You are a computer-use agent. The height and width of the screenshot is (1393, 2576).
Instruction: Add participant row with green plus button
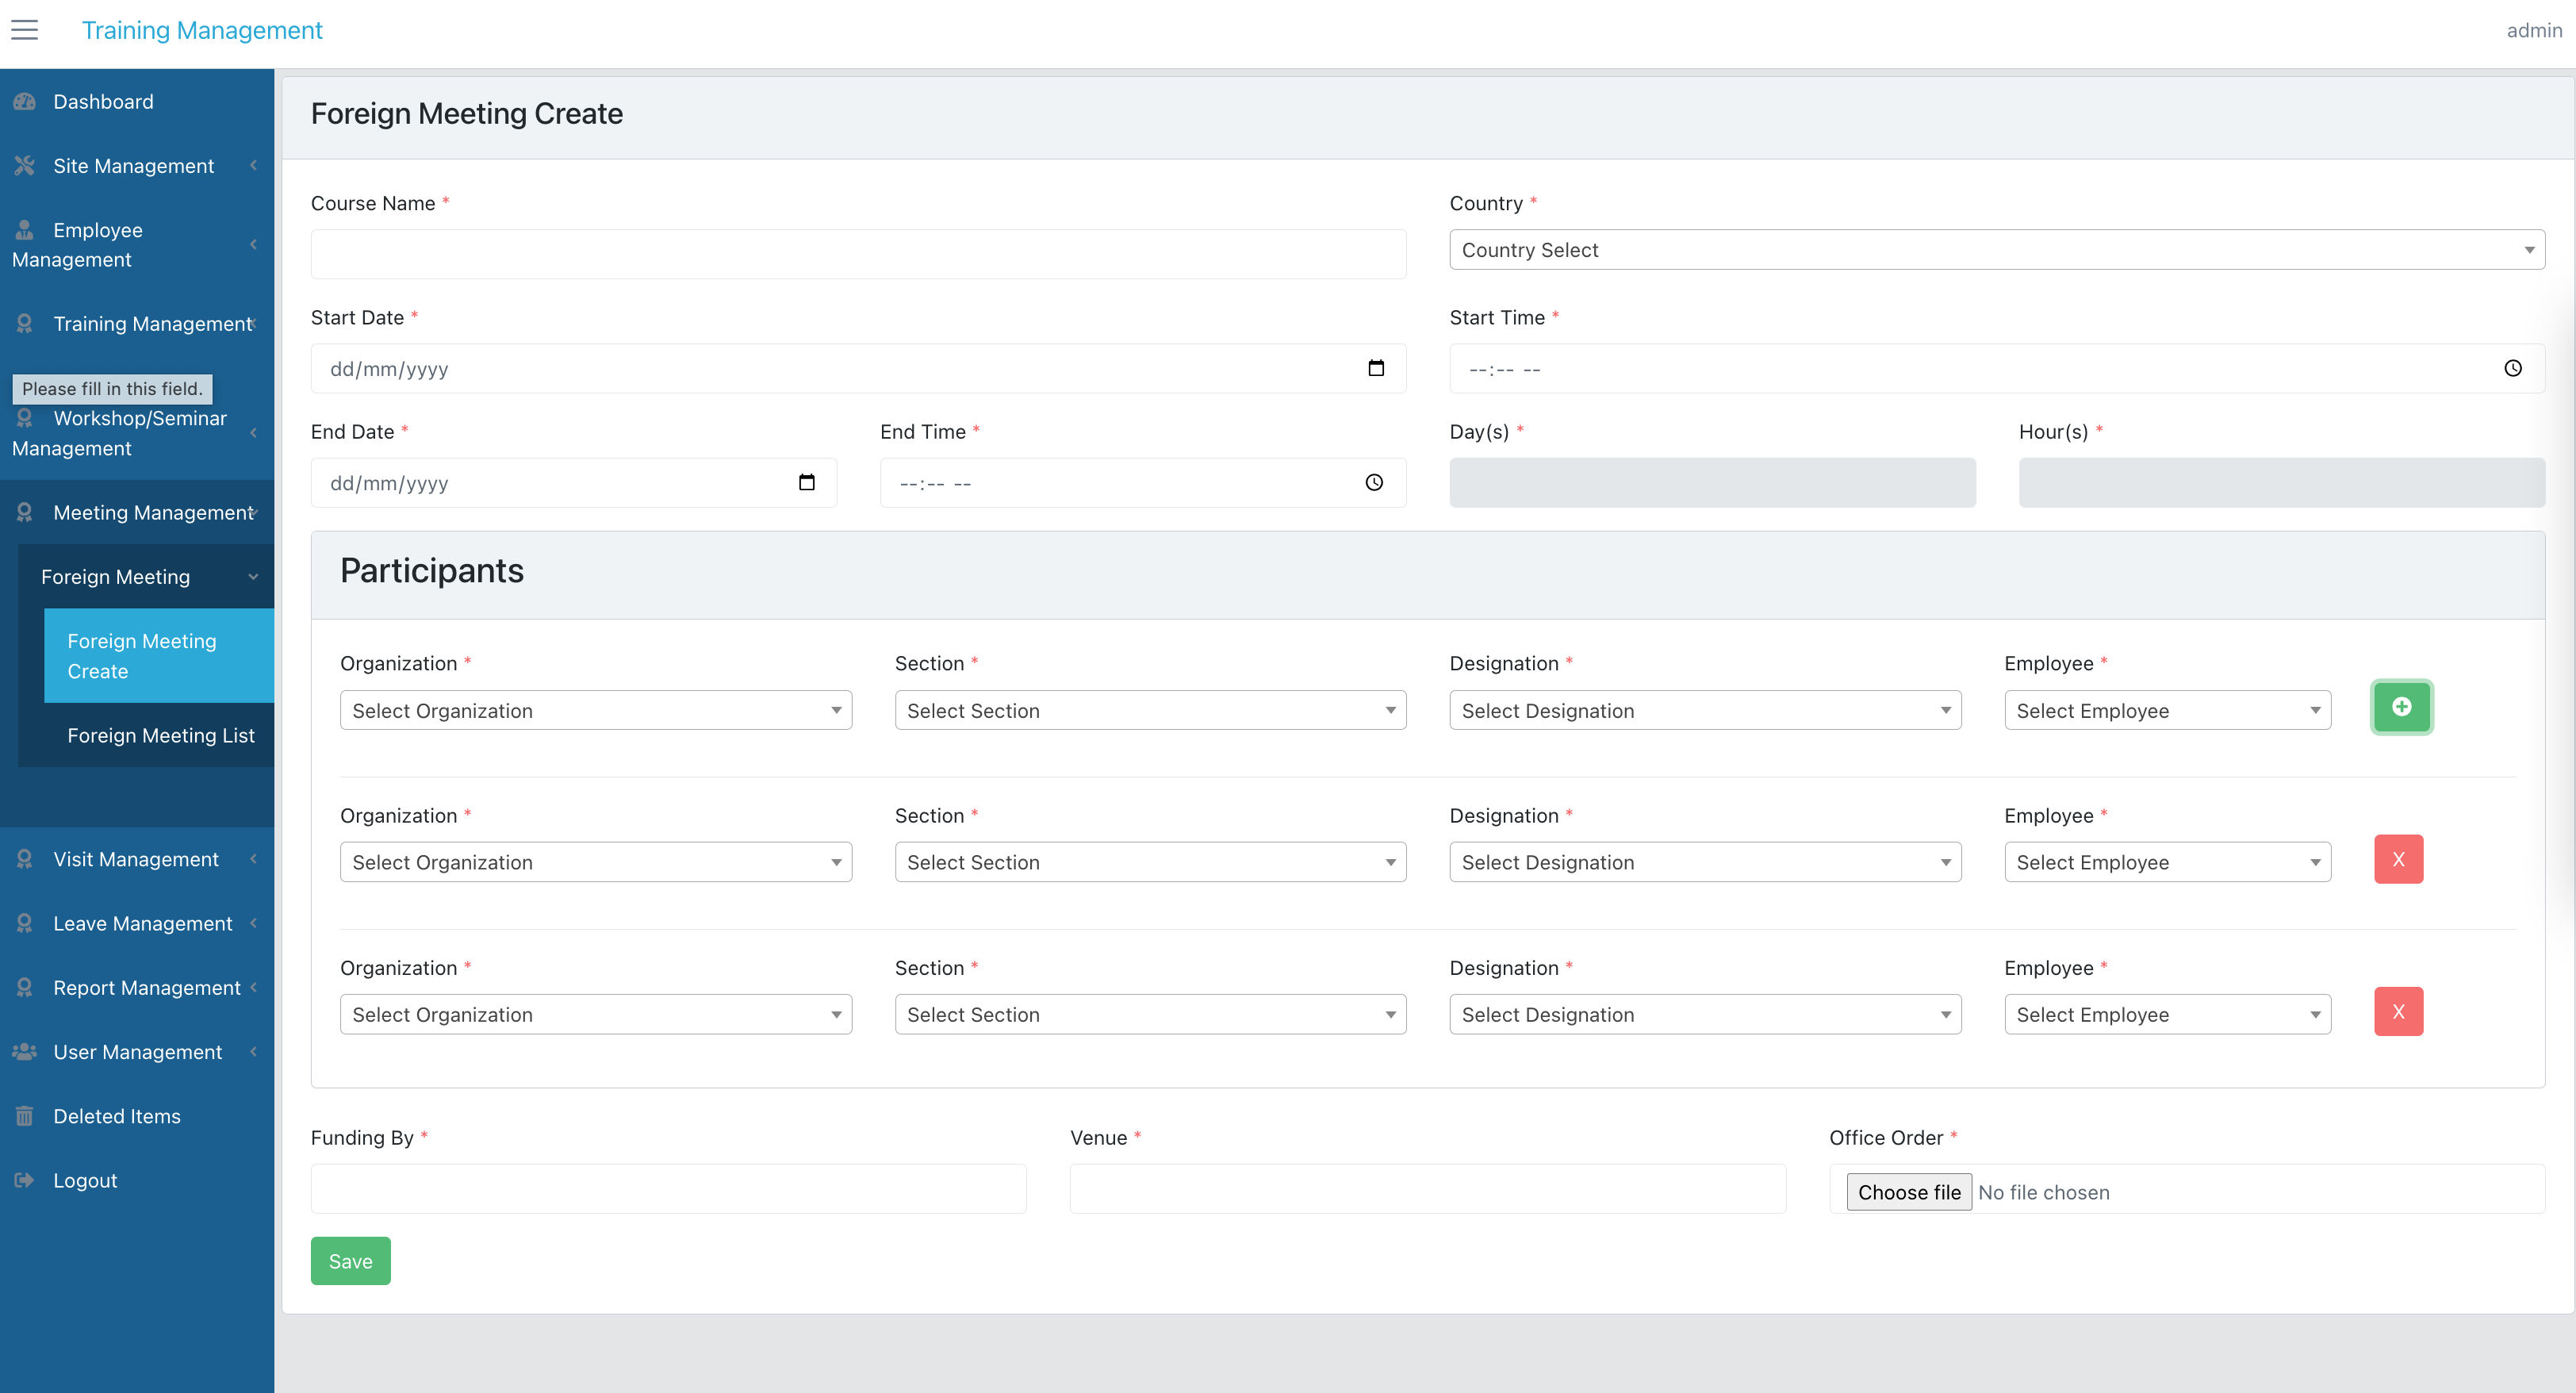point(2401,707)
